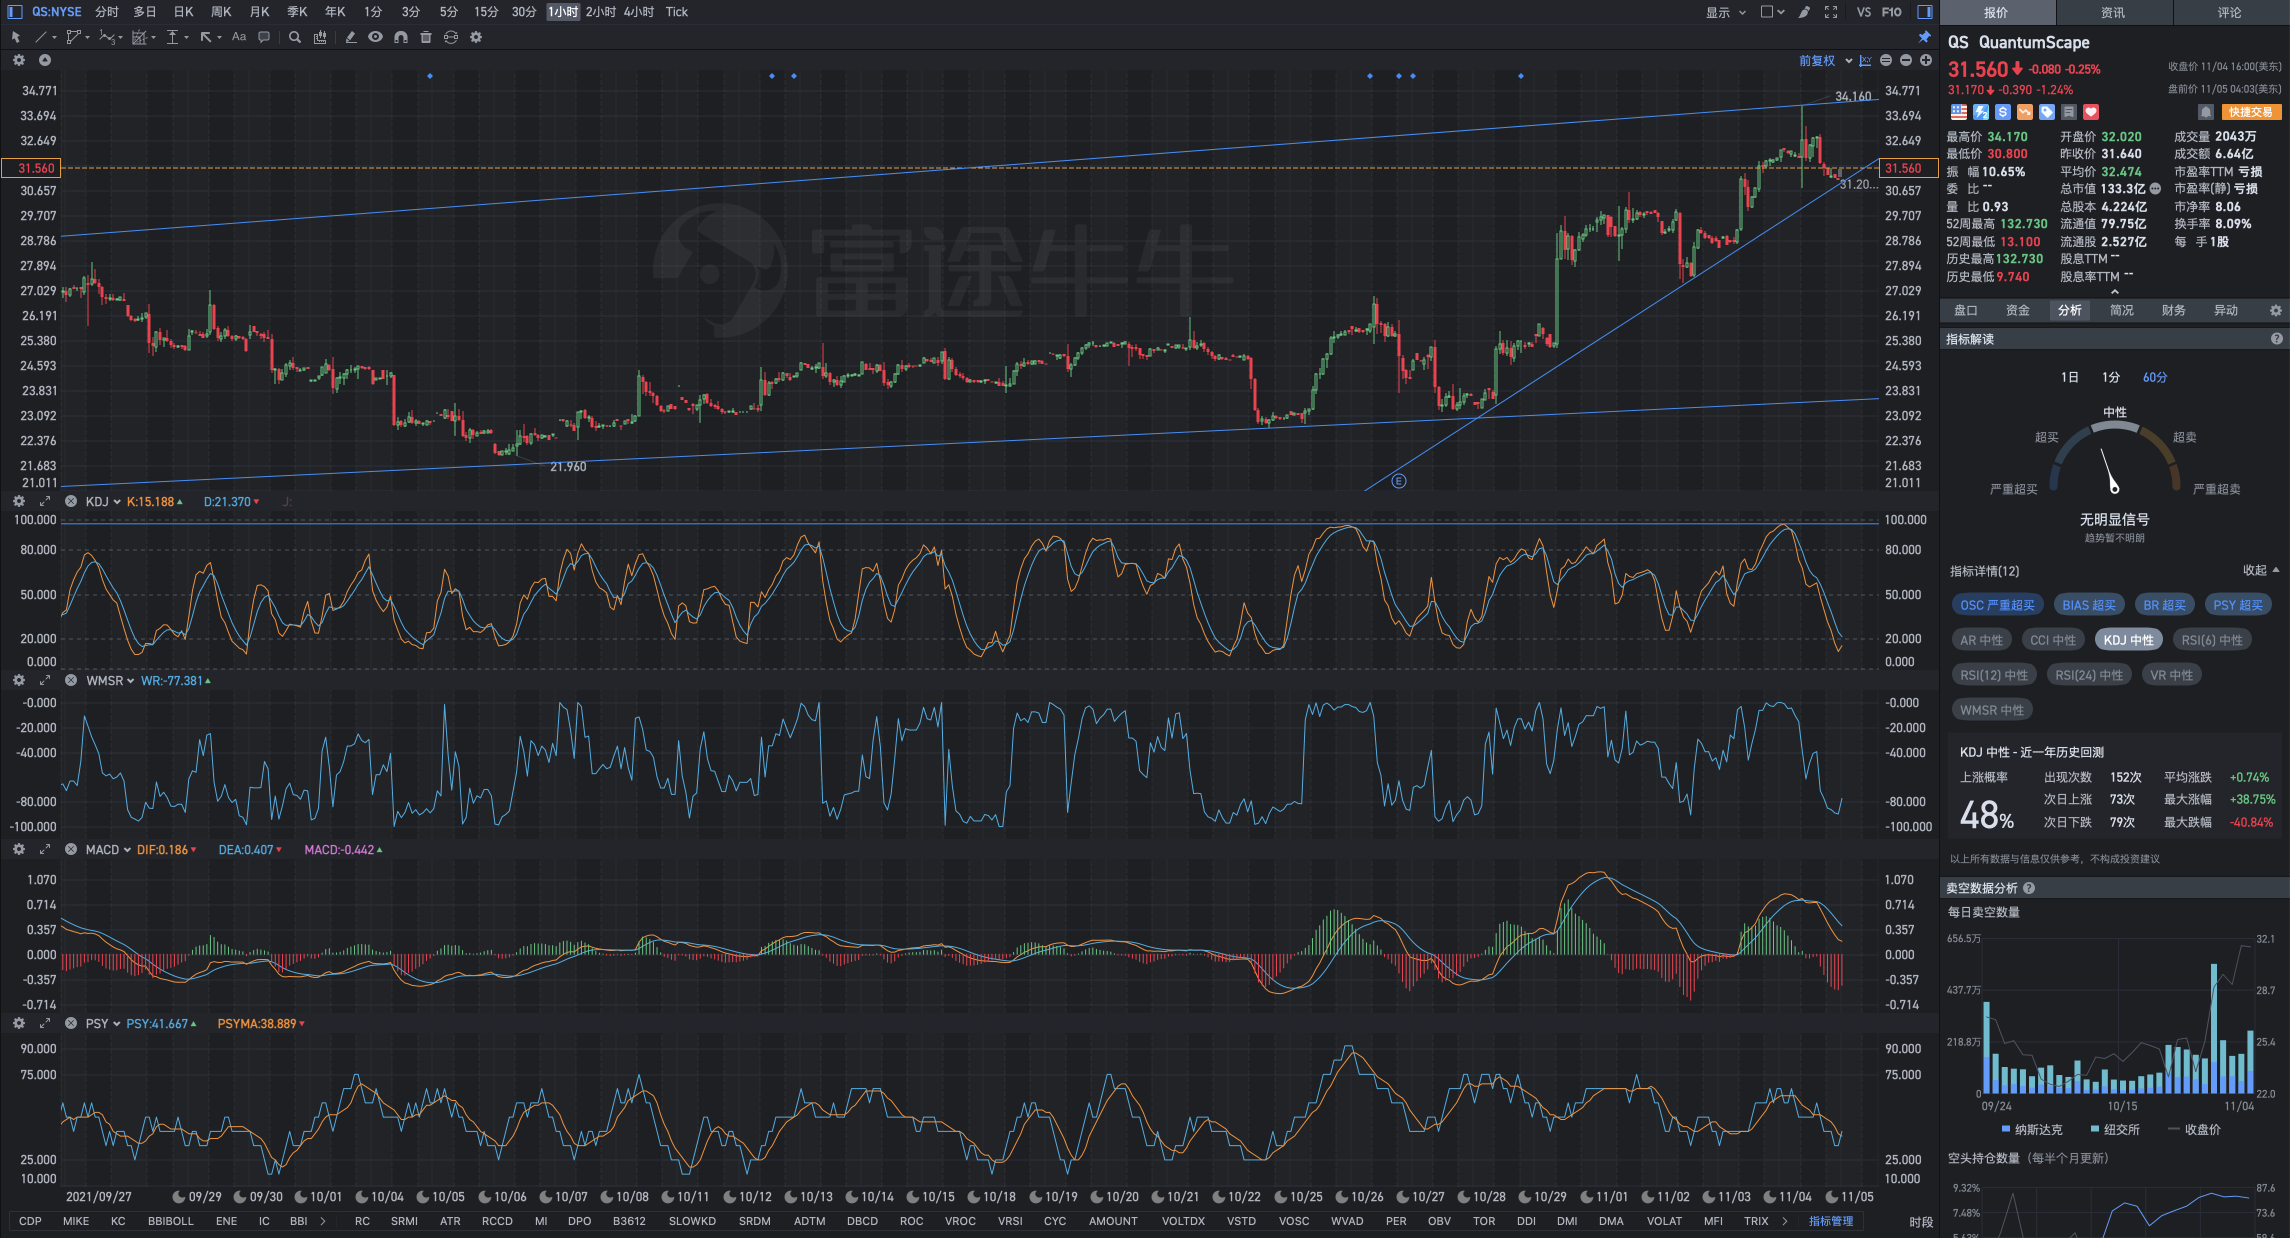This screenshot has width=2290, height=1238.
Task: Open the candlestick ruler measure tool
Action: click(x=320, y=37)
